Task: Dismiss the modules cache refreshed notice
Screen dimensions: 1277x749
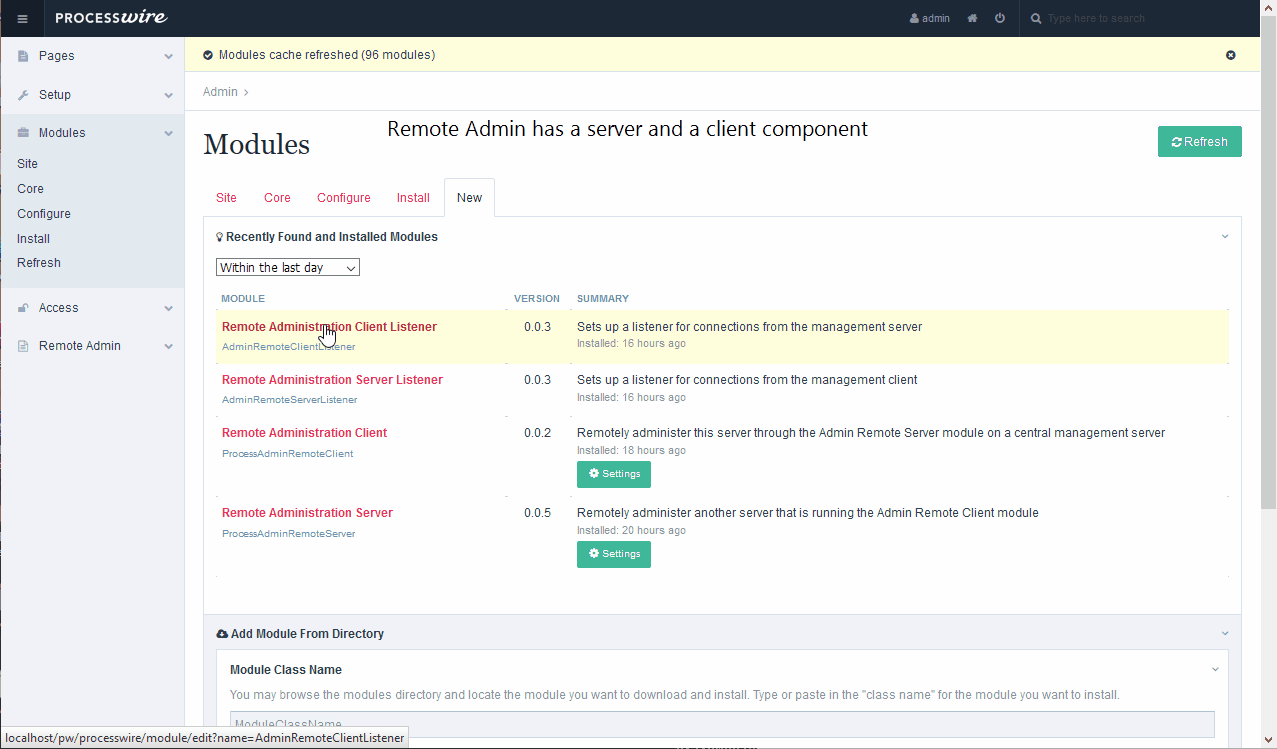Action: point(1231,55)
